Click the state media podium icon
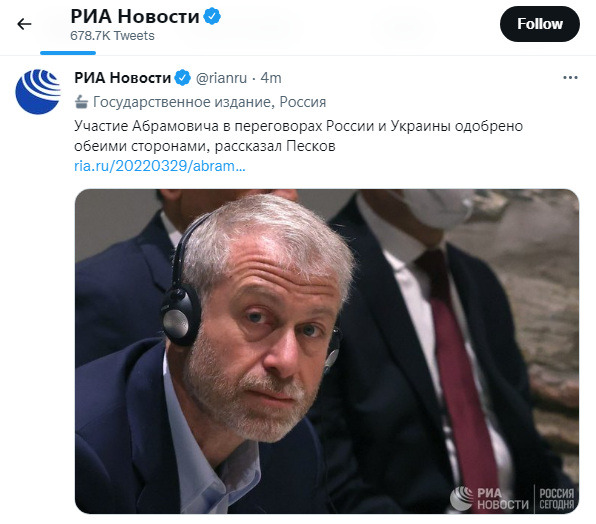This screenshot has height=524, width=596. (81, 102)
